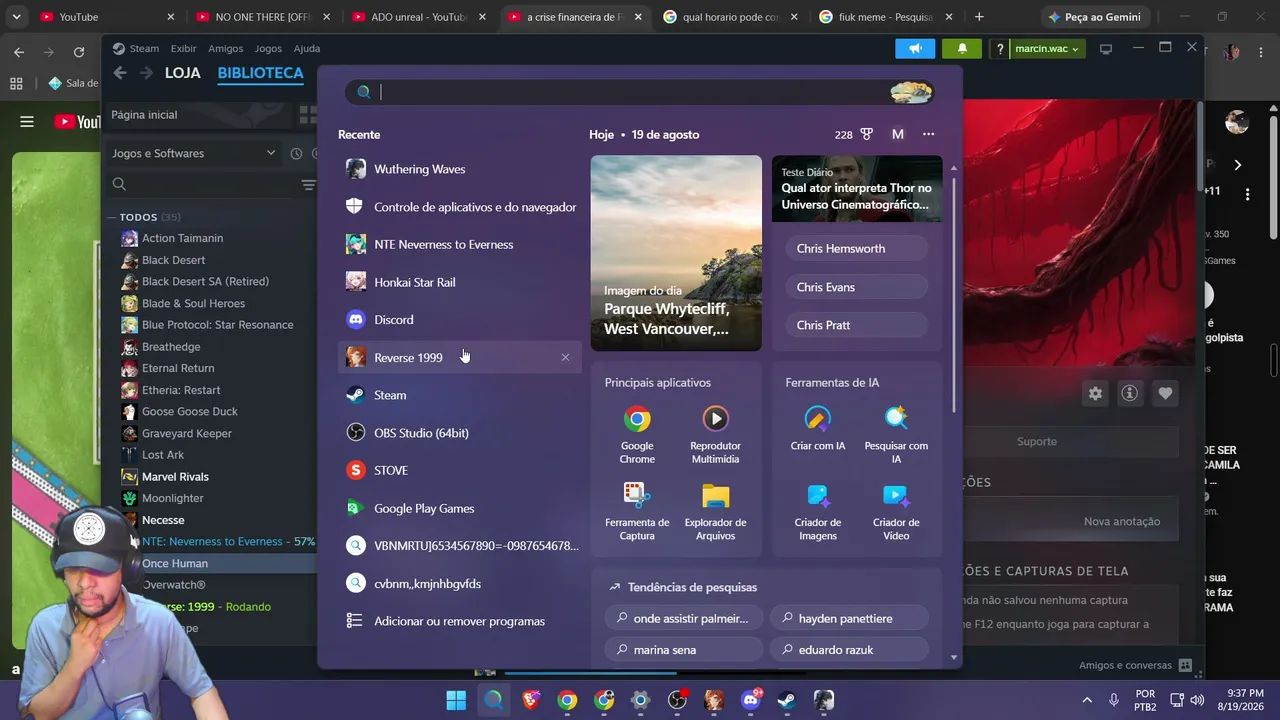Open Pesquisar com IA tool
This screenshot has height=720, width=1280.
(x=896, y=435)
